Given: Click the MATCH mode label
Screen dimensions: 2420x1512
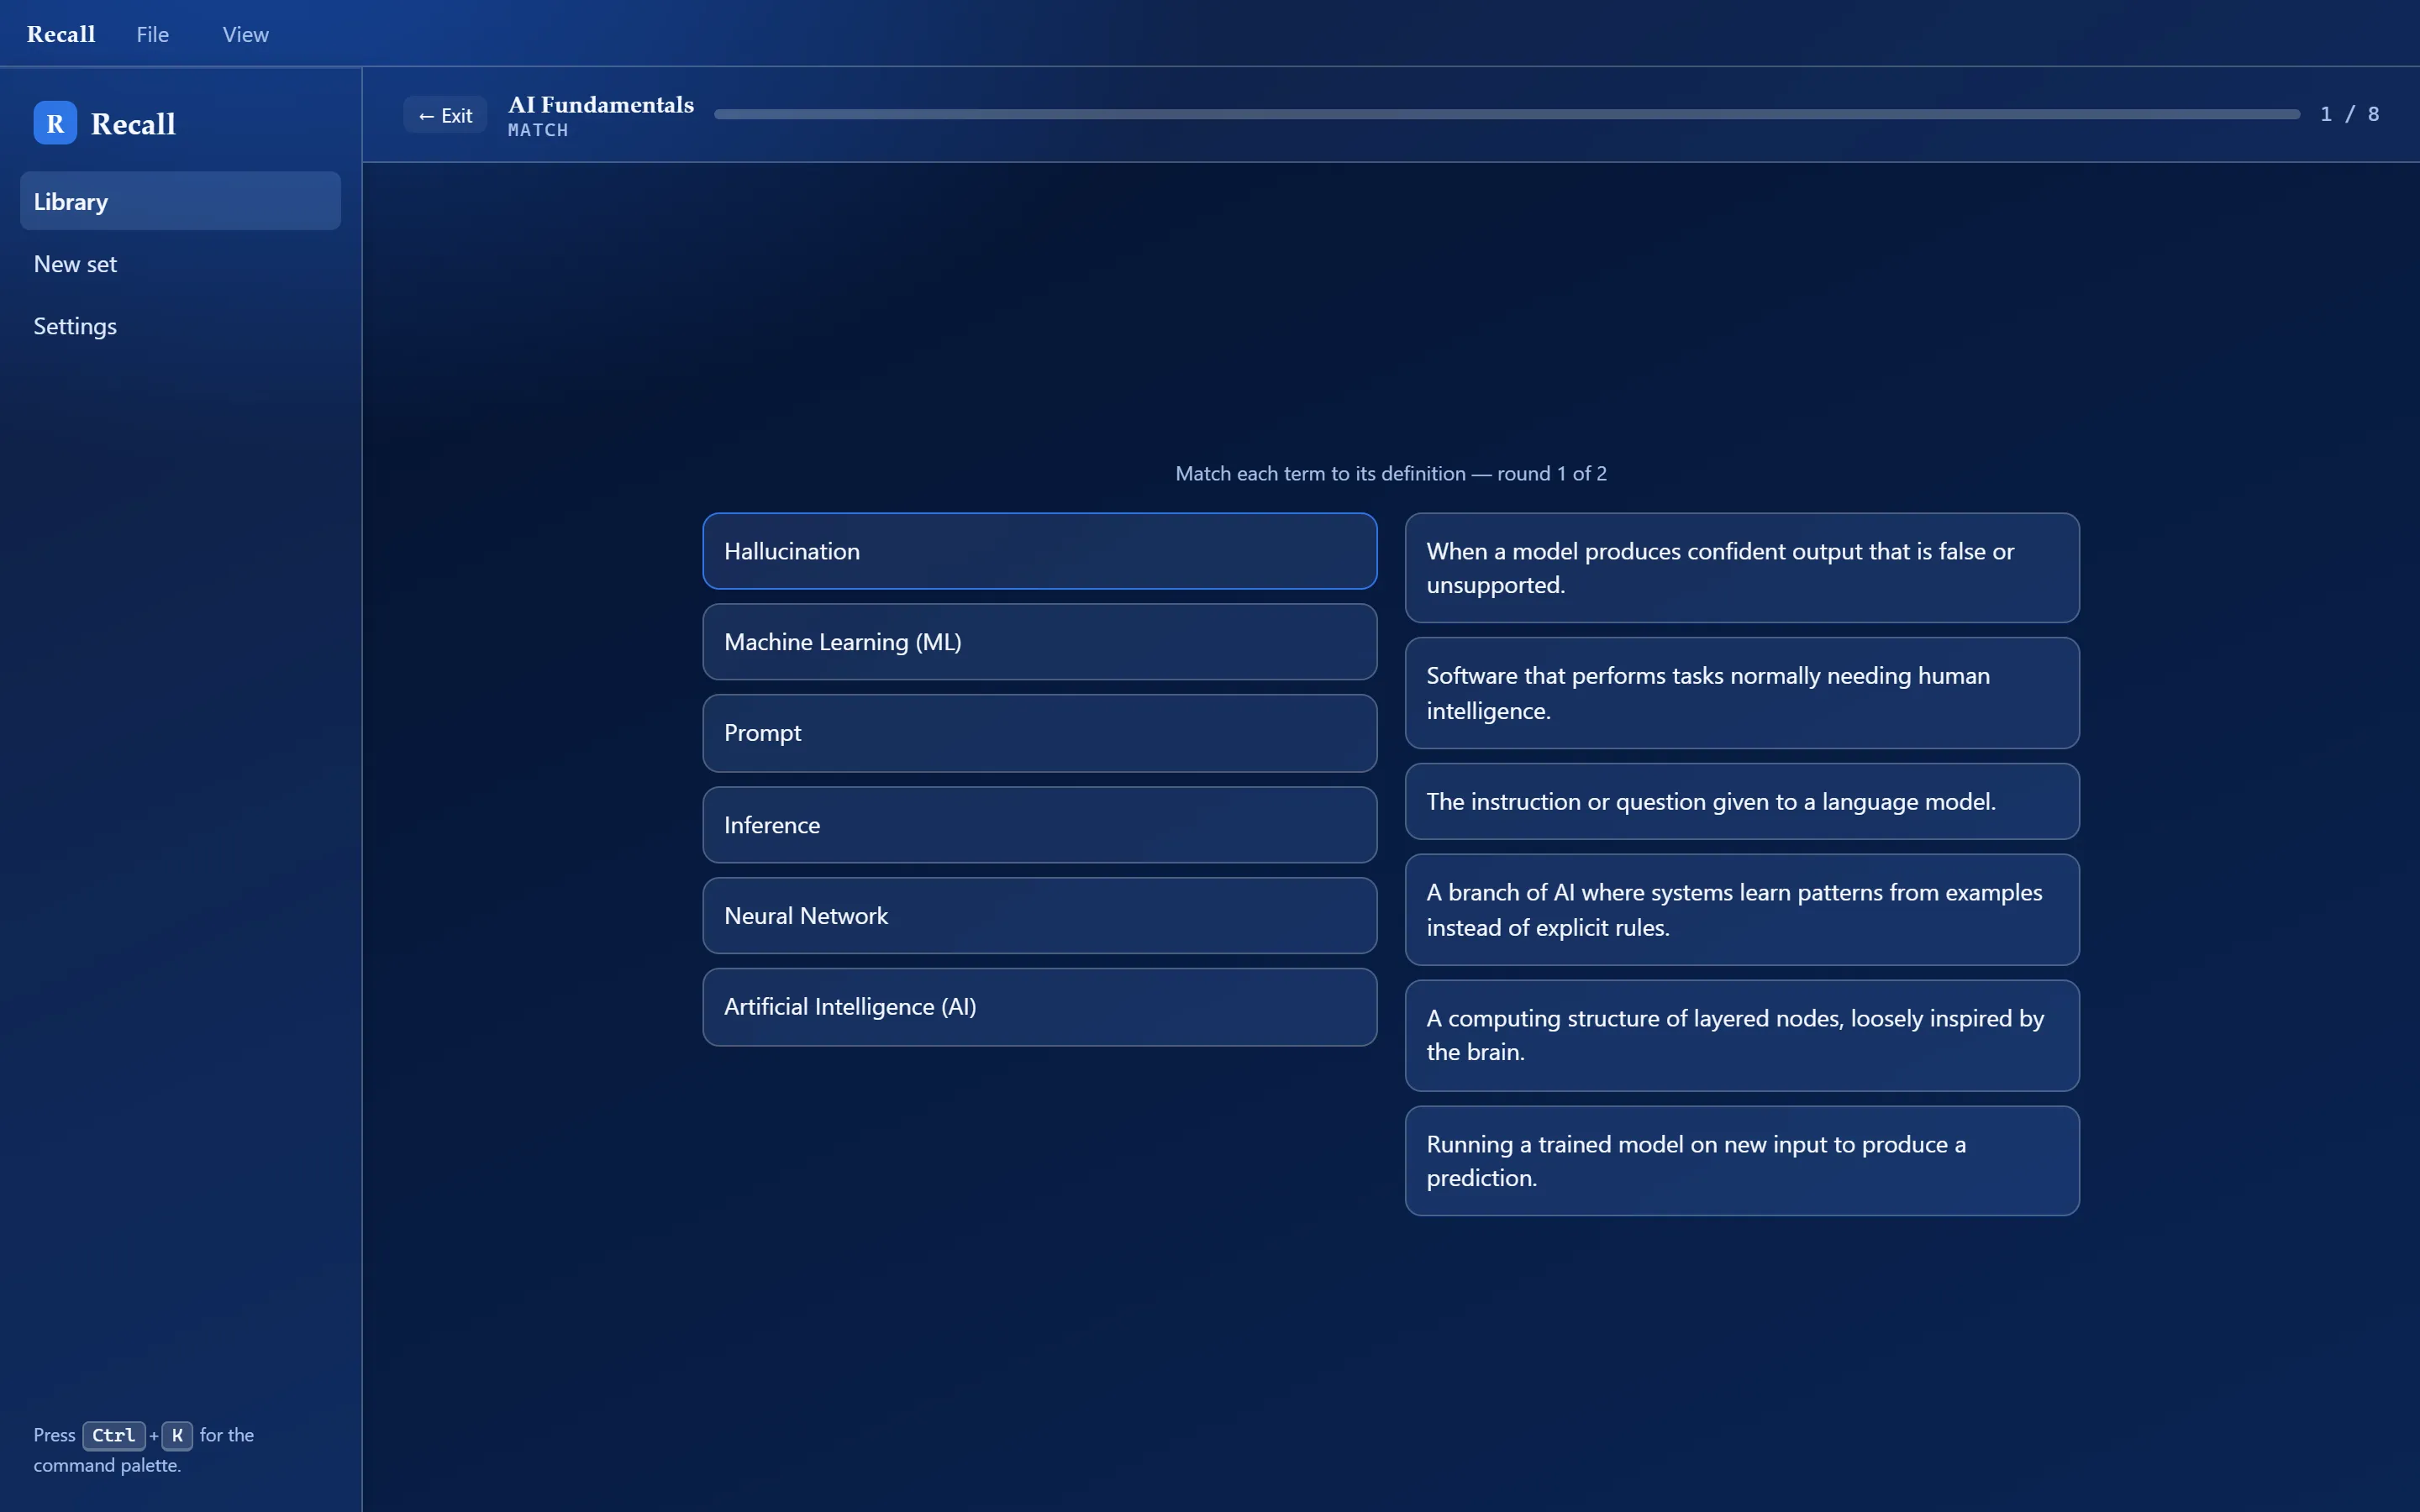Looking at the screenshot, I should pyautogui.click(x=538, y=130).
